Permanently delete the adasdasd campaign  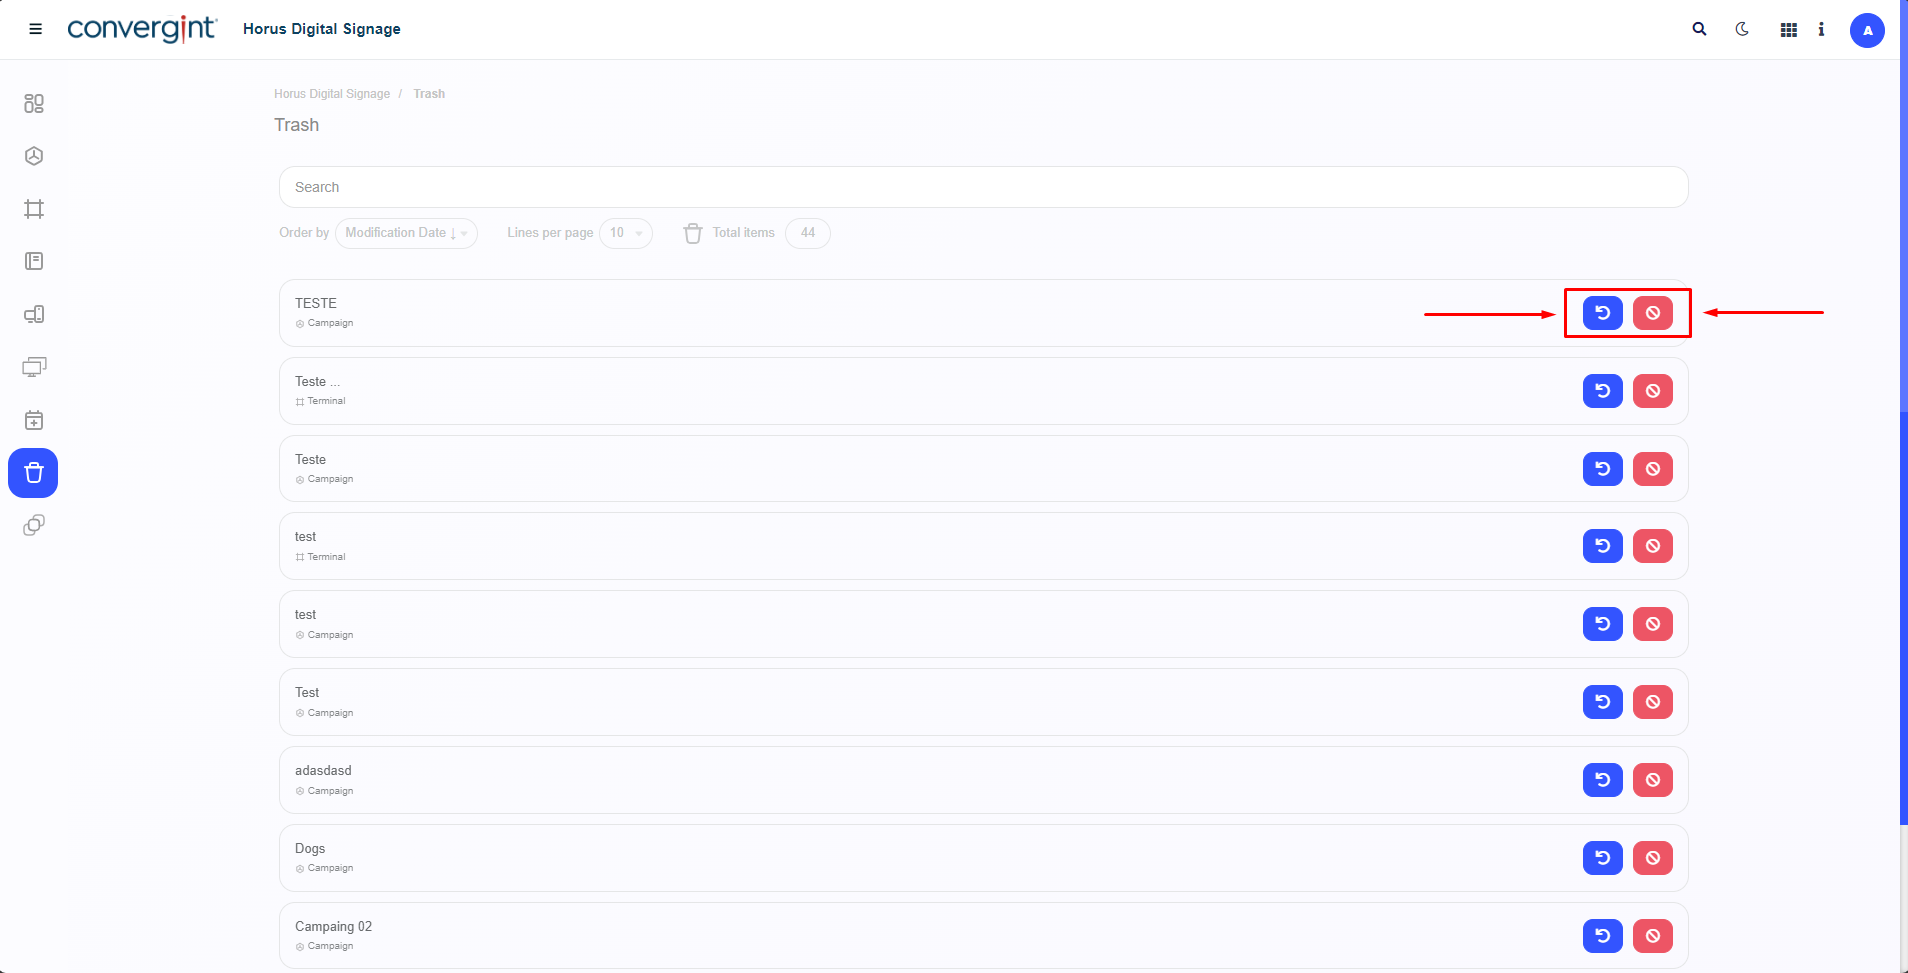point(1652,780)
